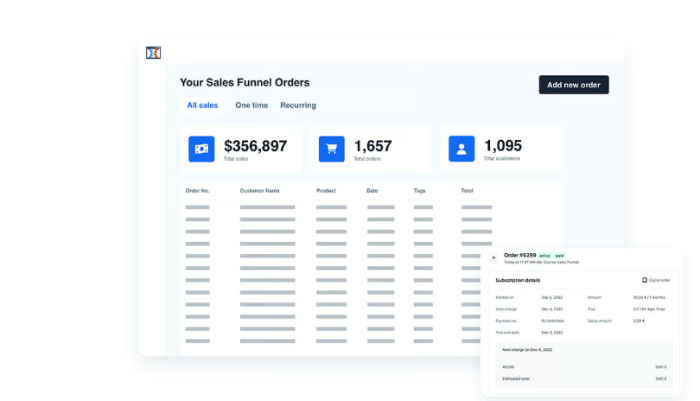This screenshot has height=401, width=700.
Task: Click the Trial end date label
Action: 507,333
